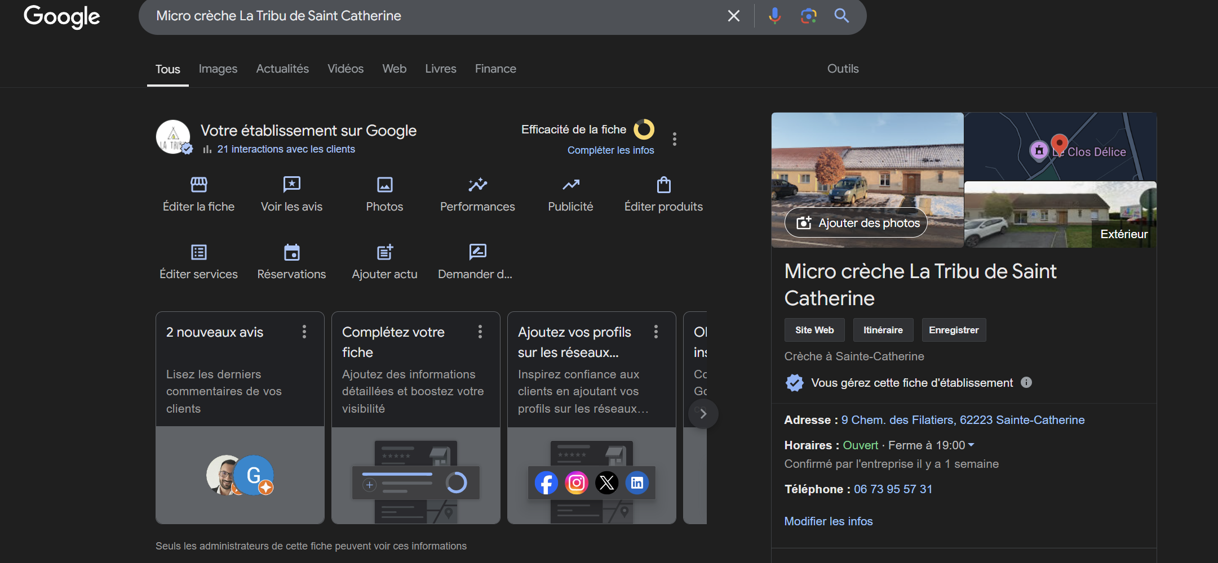
Task: Click the Instagram icon in card
Action: coord(576,483)
